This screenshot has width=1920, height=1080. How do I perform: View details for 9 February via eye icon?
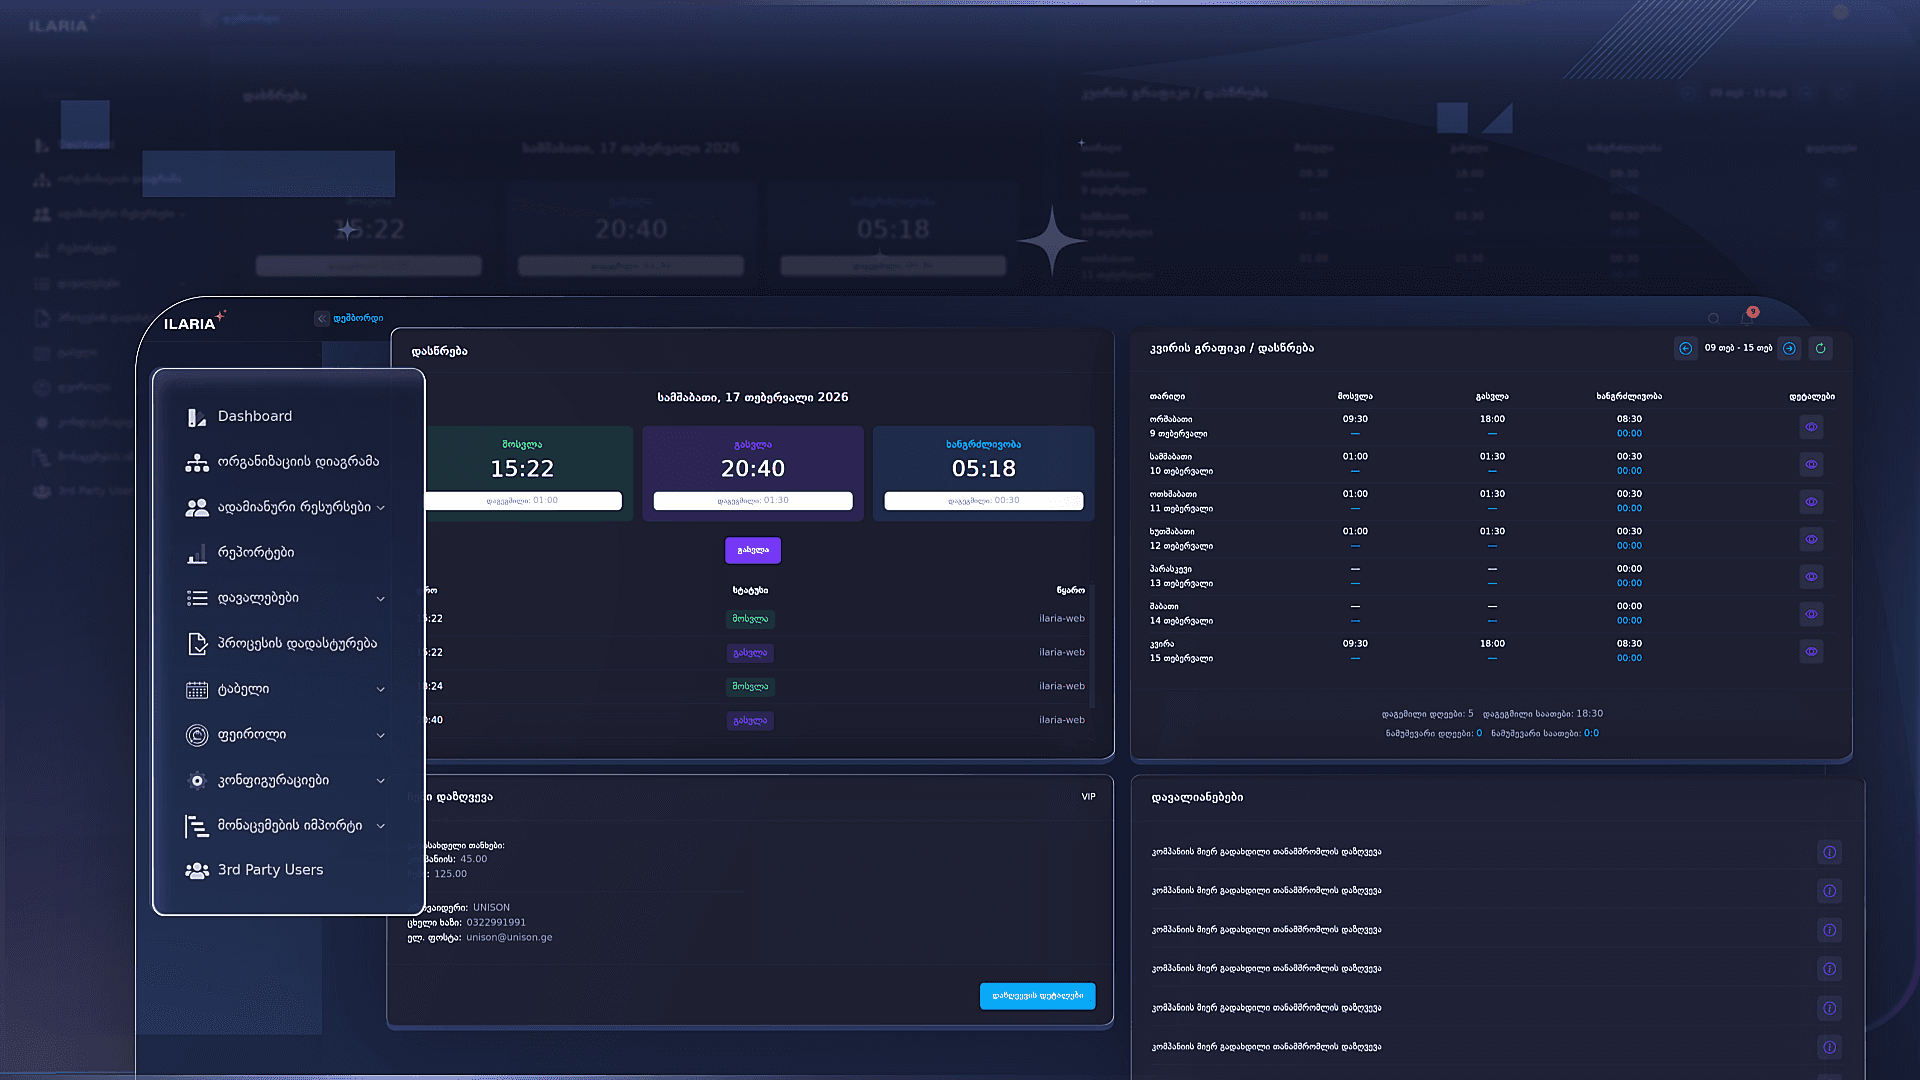[x=1811, y=427]
